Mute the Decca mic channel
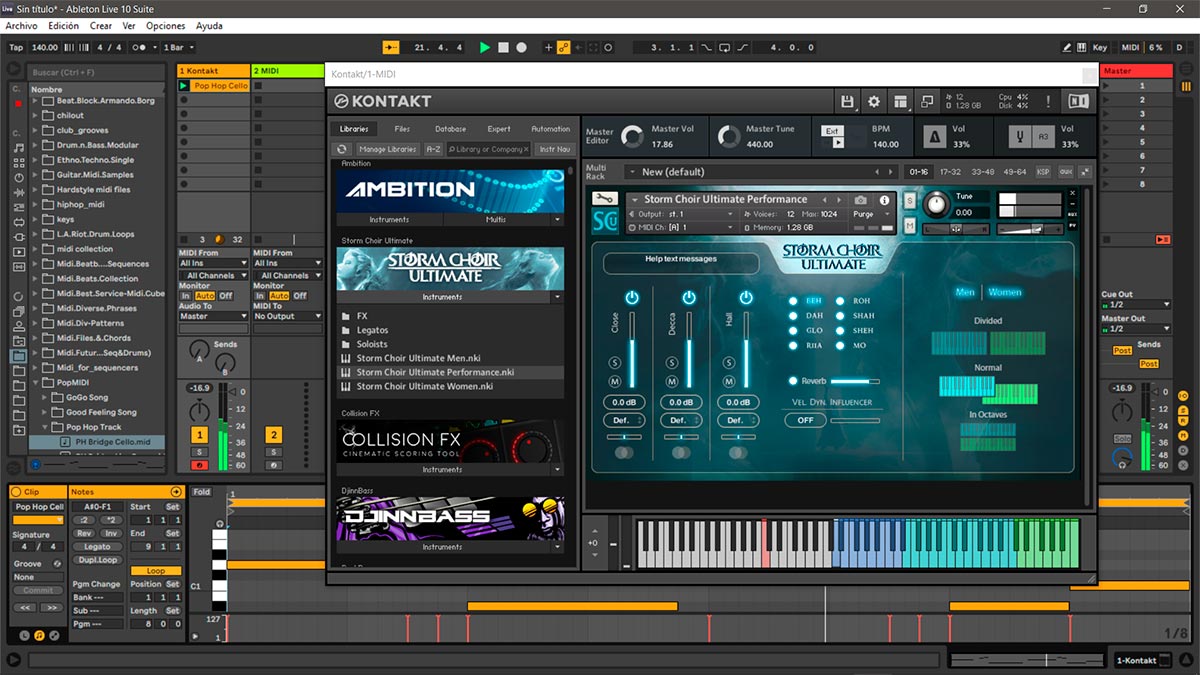The height and width of the screenshot is (675, 1200). pyautogui.click(x=673, y=382)
